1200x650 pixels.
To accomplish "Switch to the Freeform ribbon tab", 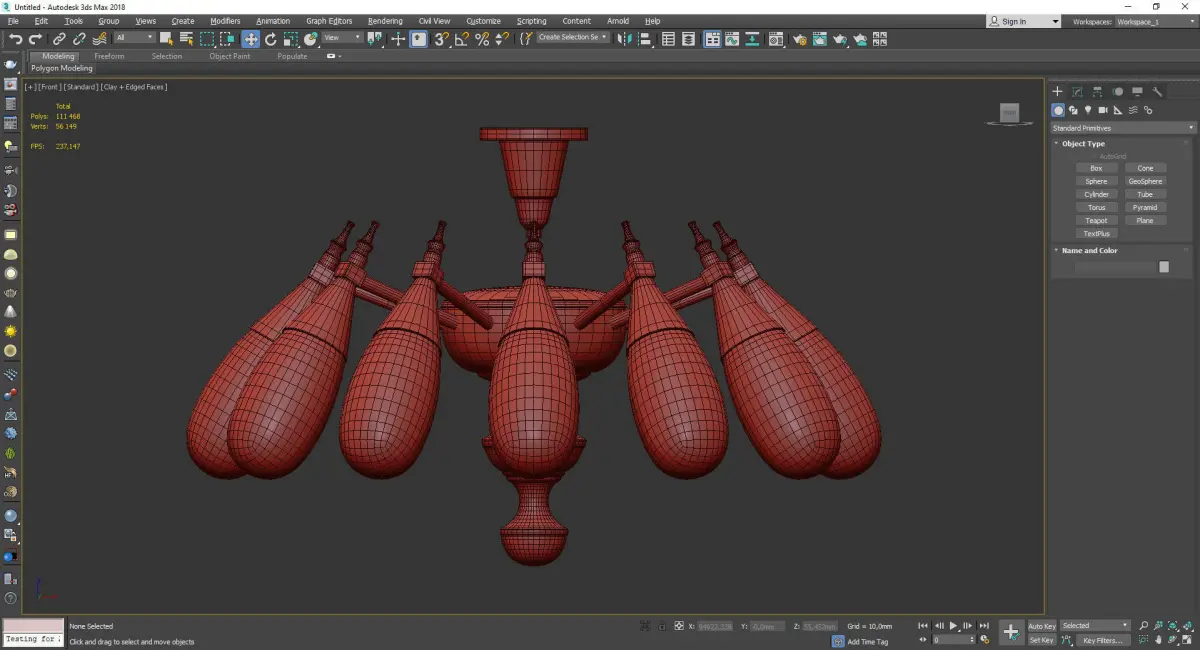I will coord(109,56).
